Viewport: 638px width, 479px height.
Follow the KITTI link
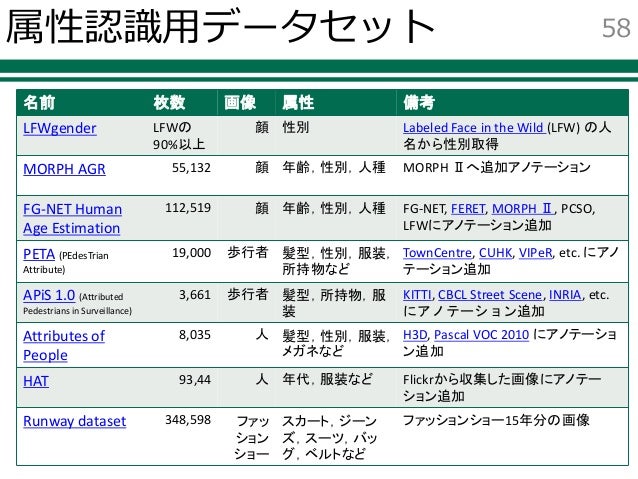417,295
